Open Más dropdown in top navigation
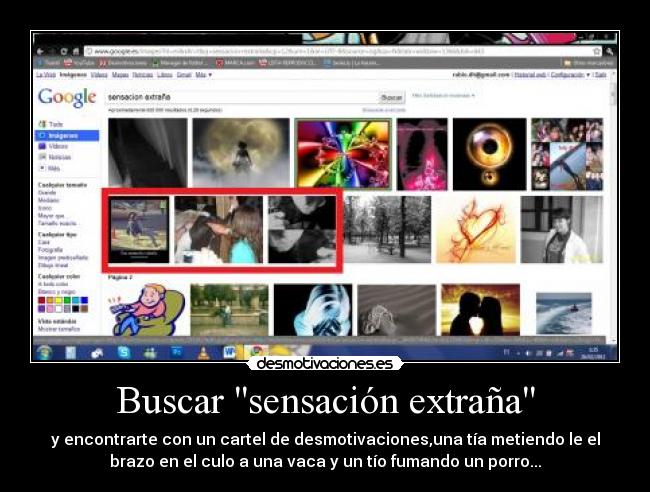 pos(204,75)
